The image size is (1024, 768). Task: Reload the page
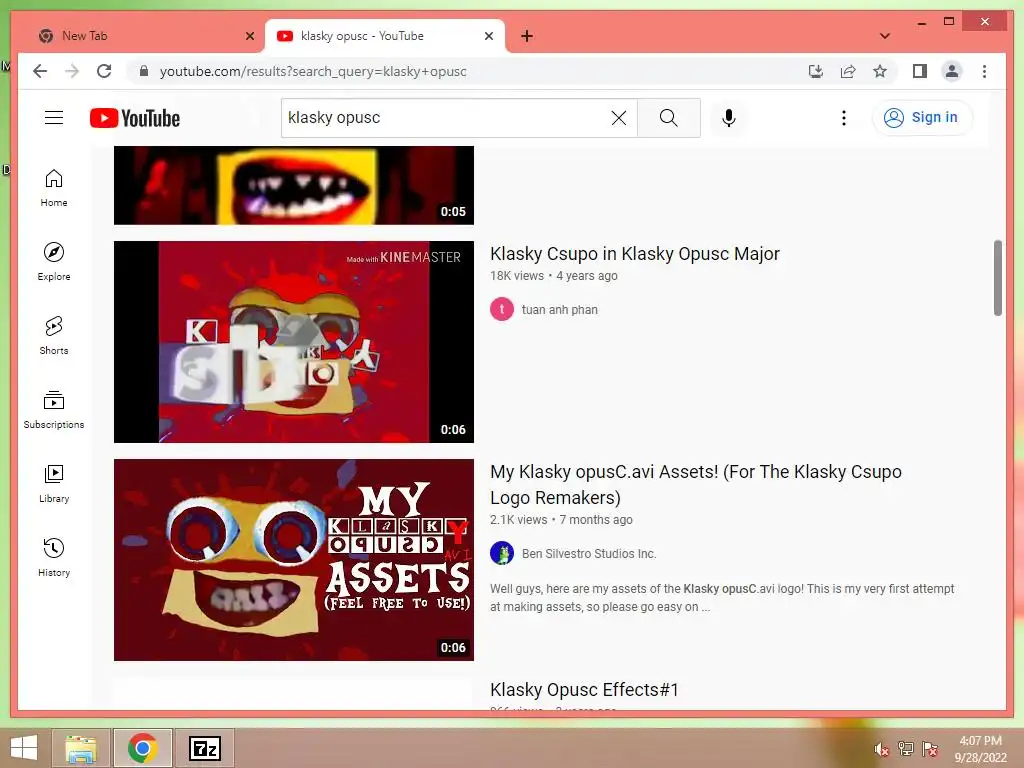[x=104, y=71]
